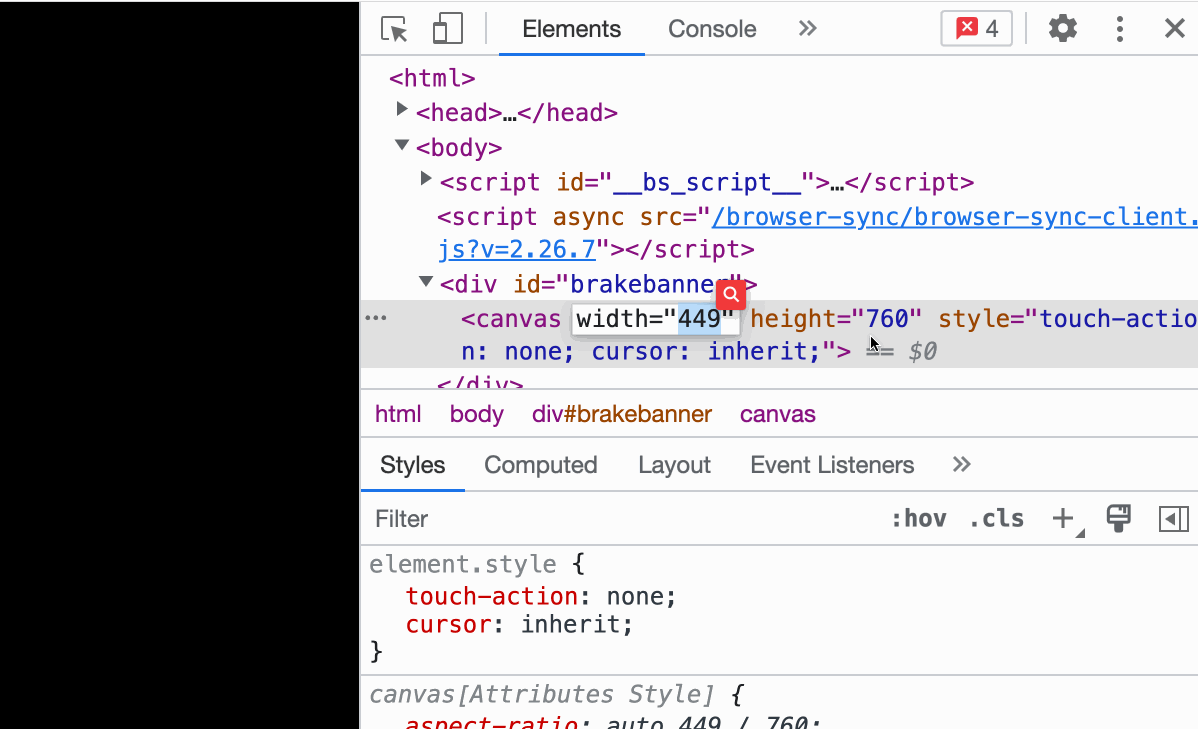Open the rendering emulations paintbrush icon
This screenshot has height=729, width=1198.
[x=1119, y=518]
